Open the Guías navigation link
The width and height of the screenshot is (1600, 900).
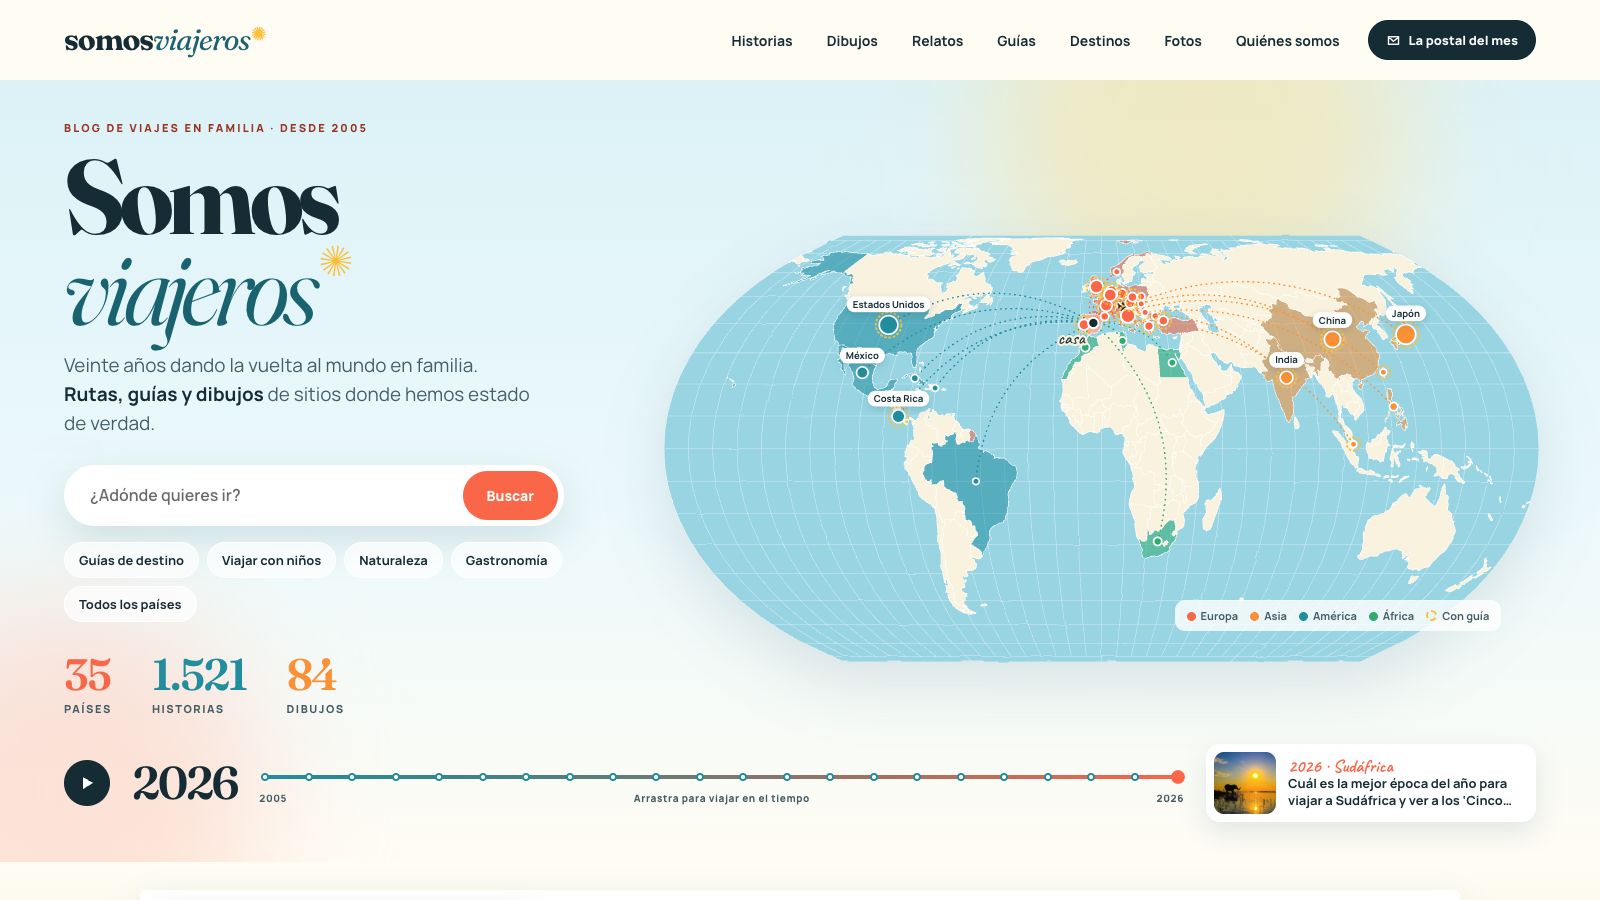[x=1016, y=41]
